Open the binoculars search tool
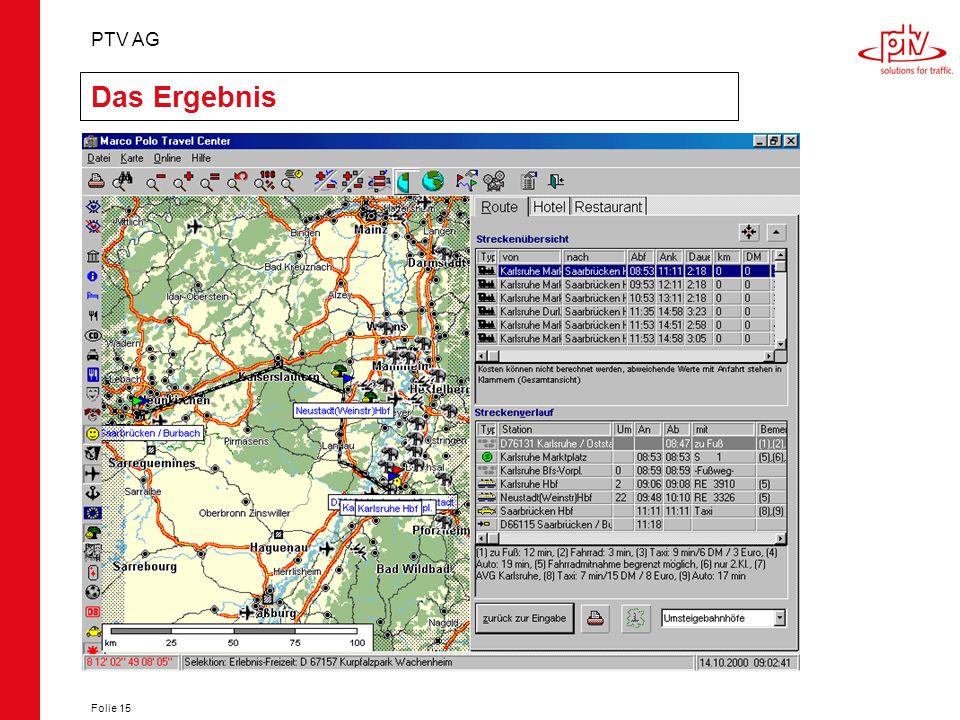This screenshot has width=960, height=720. [x=124, y=181]
